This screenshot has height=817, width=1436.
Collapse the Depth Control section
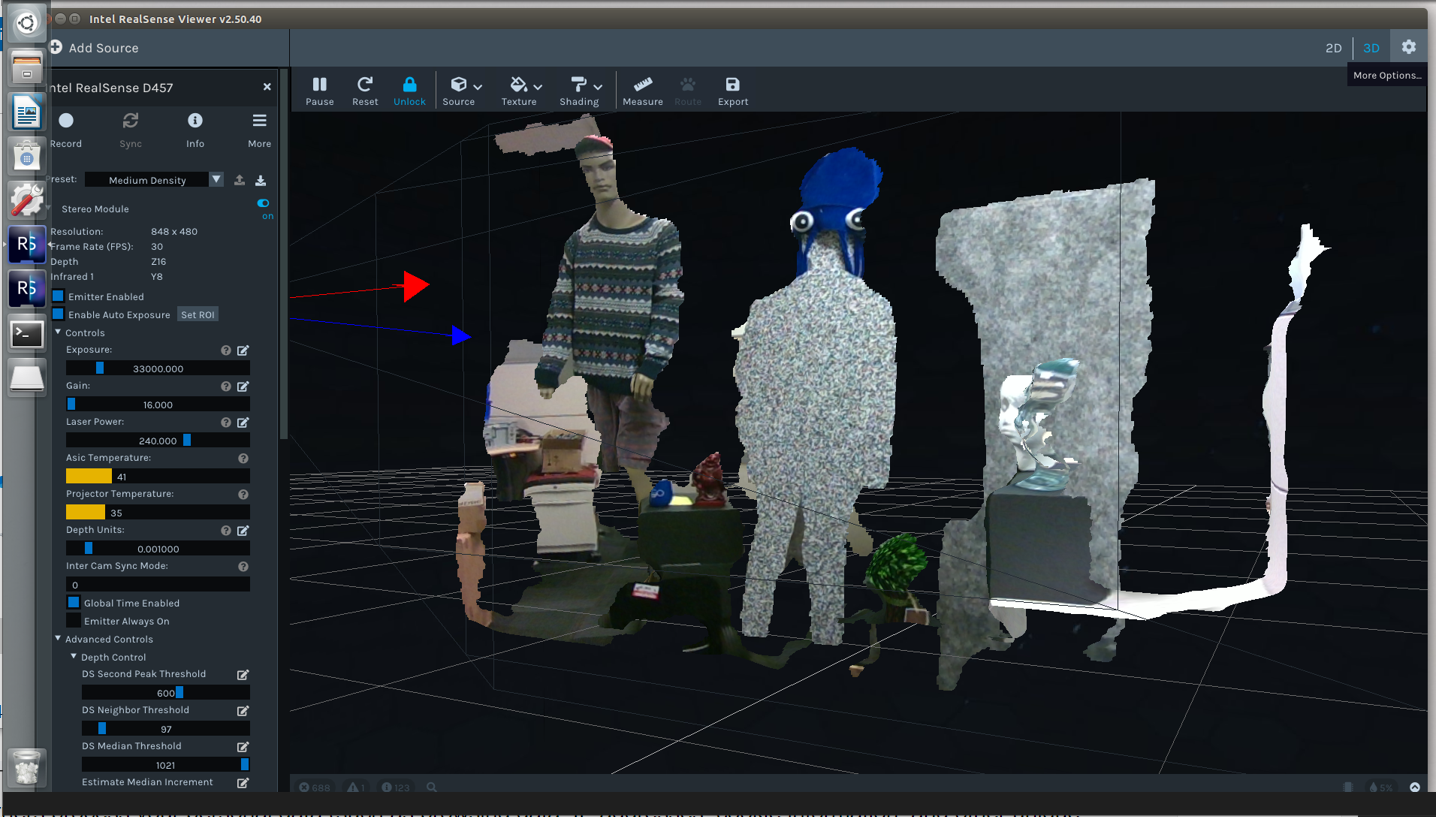[72, 656]
